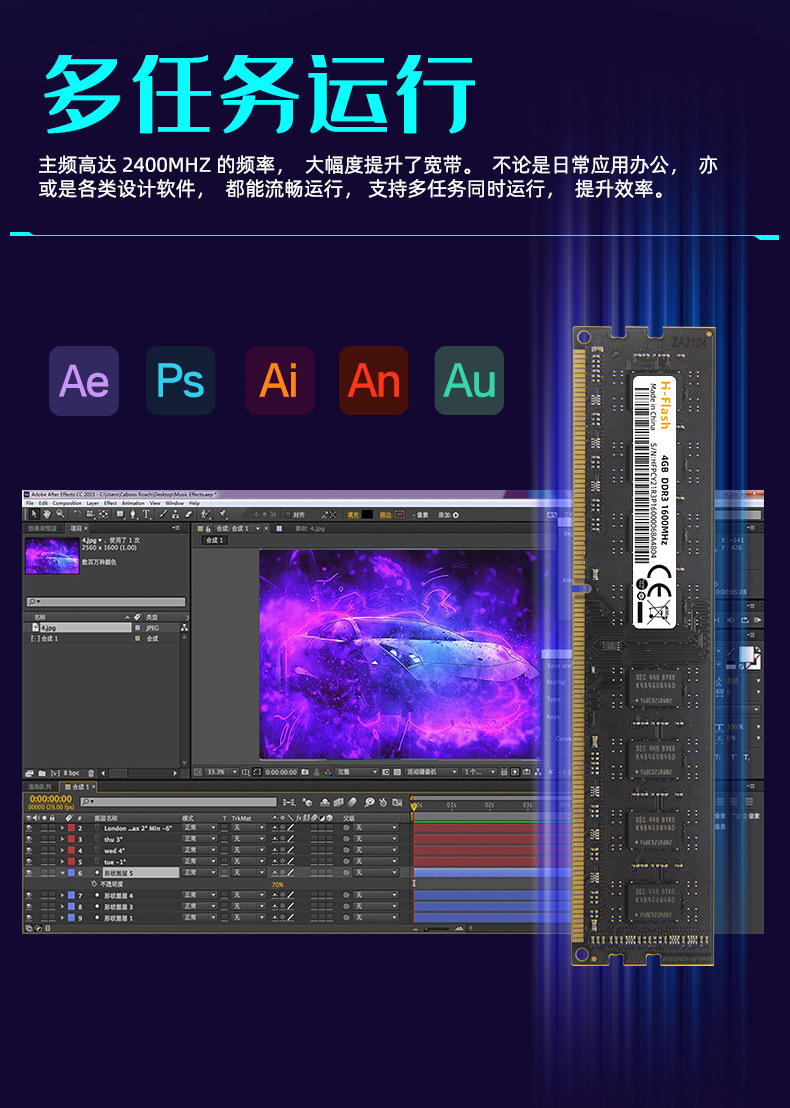790x1108 pixels.
Task: Hide layer 7 形状图层 4 eye toggle
Action: (x=29, y=895)
